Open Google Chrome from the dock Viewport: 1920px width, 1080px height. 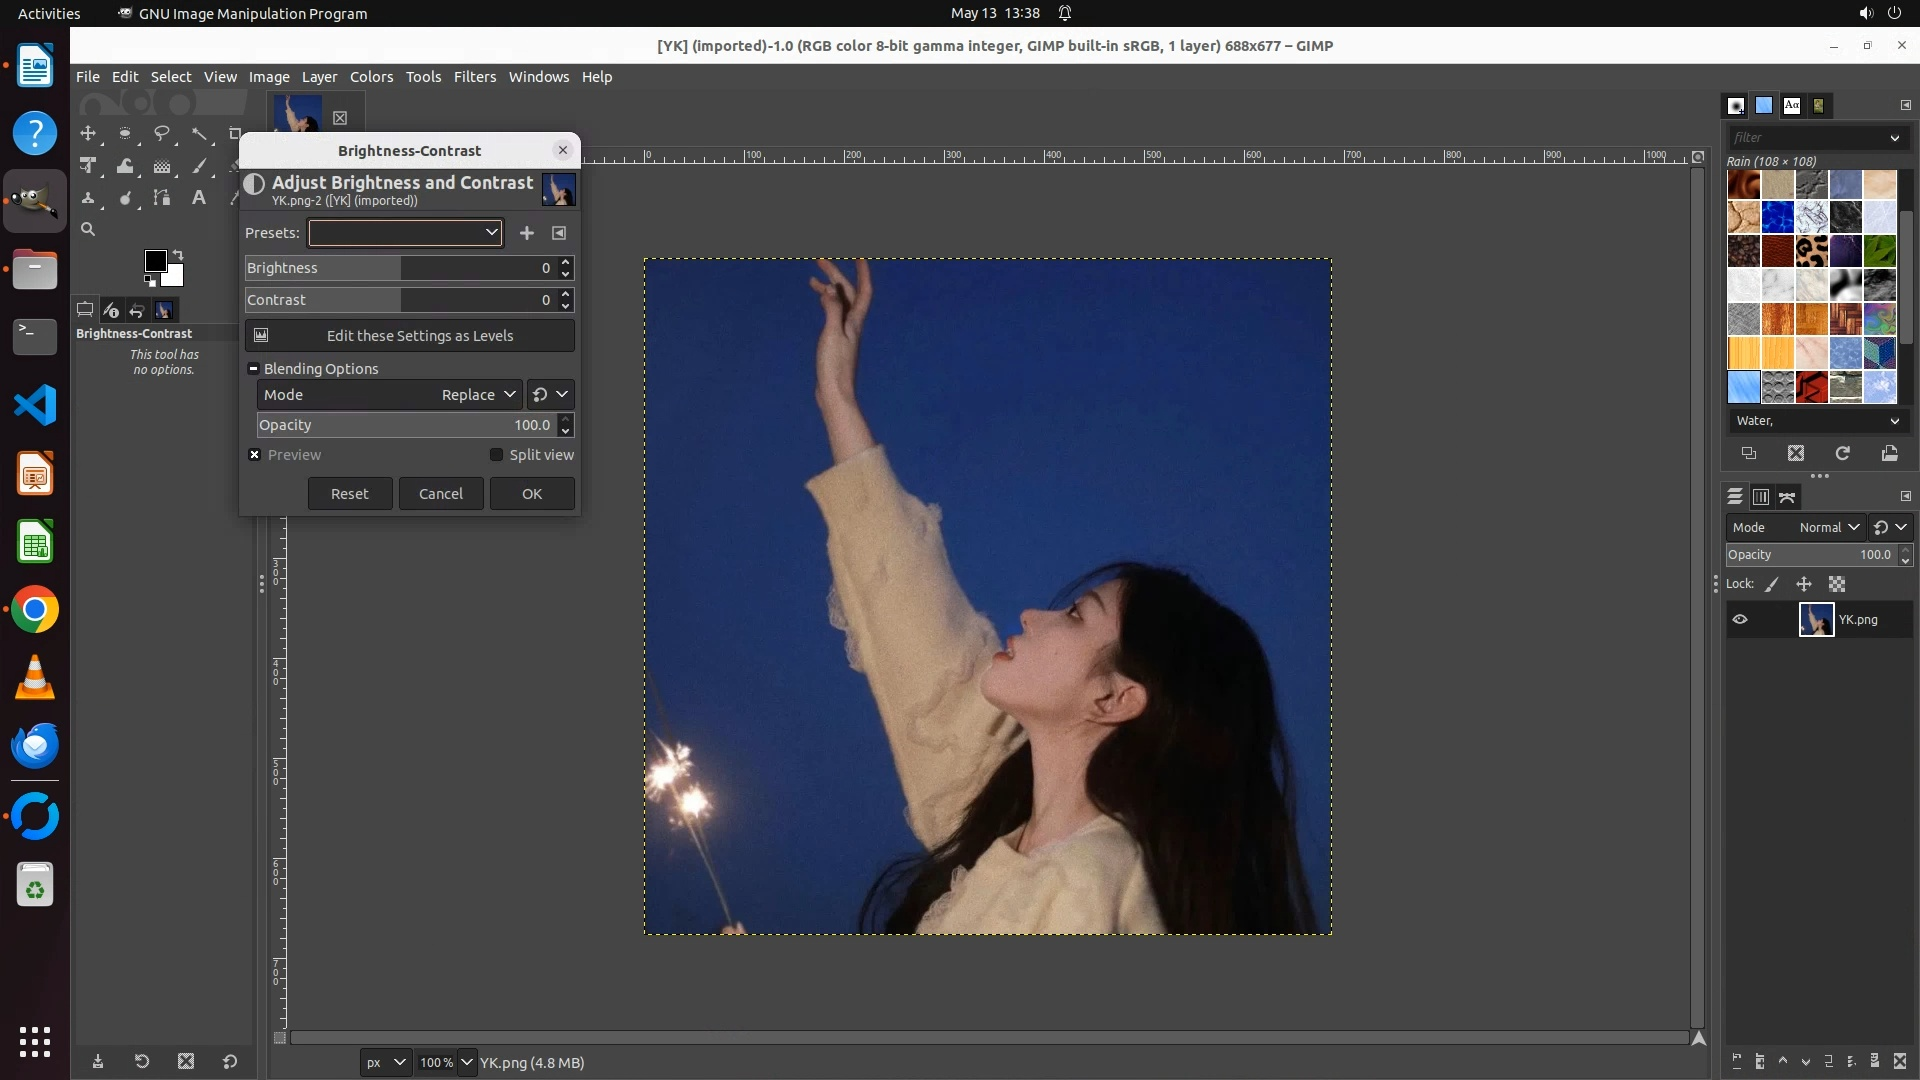pos(35,610)
